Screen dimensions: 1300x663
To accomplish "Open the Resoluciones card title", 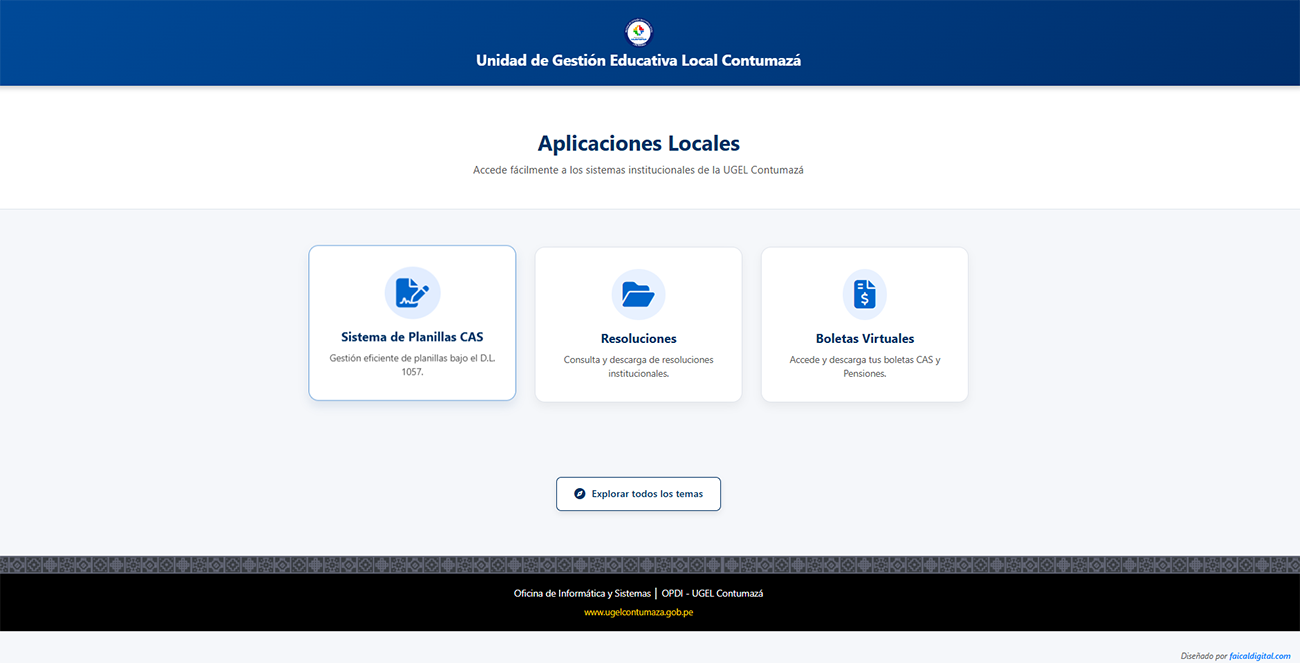I will pyautogui.click(x=638, y=339).
